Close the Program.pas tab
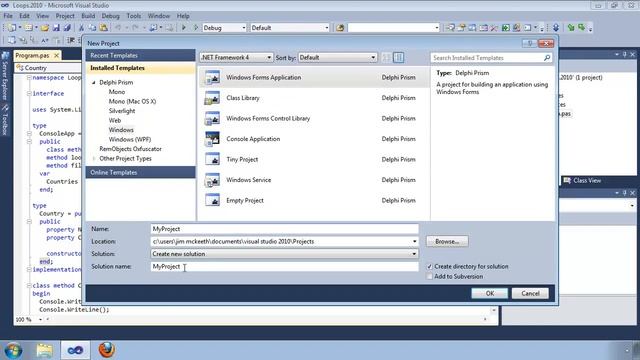The width and height of the screenshot is (640, 360). (x=57, y=55)
